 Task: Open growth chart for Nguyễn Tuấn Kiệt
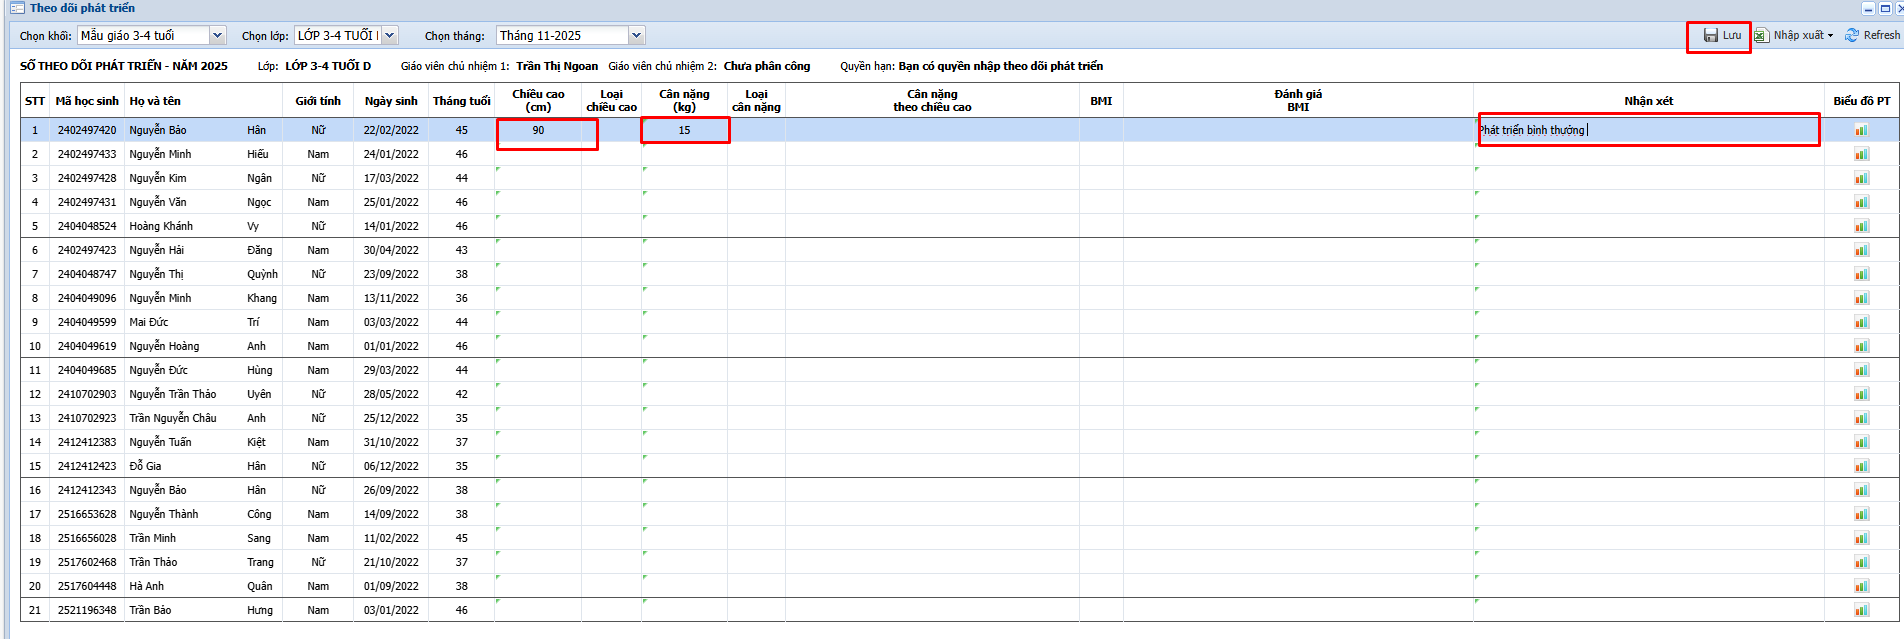coord(1861,442)
